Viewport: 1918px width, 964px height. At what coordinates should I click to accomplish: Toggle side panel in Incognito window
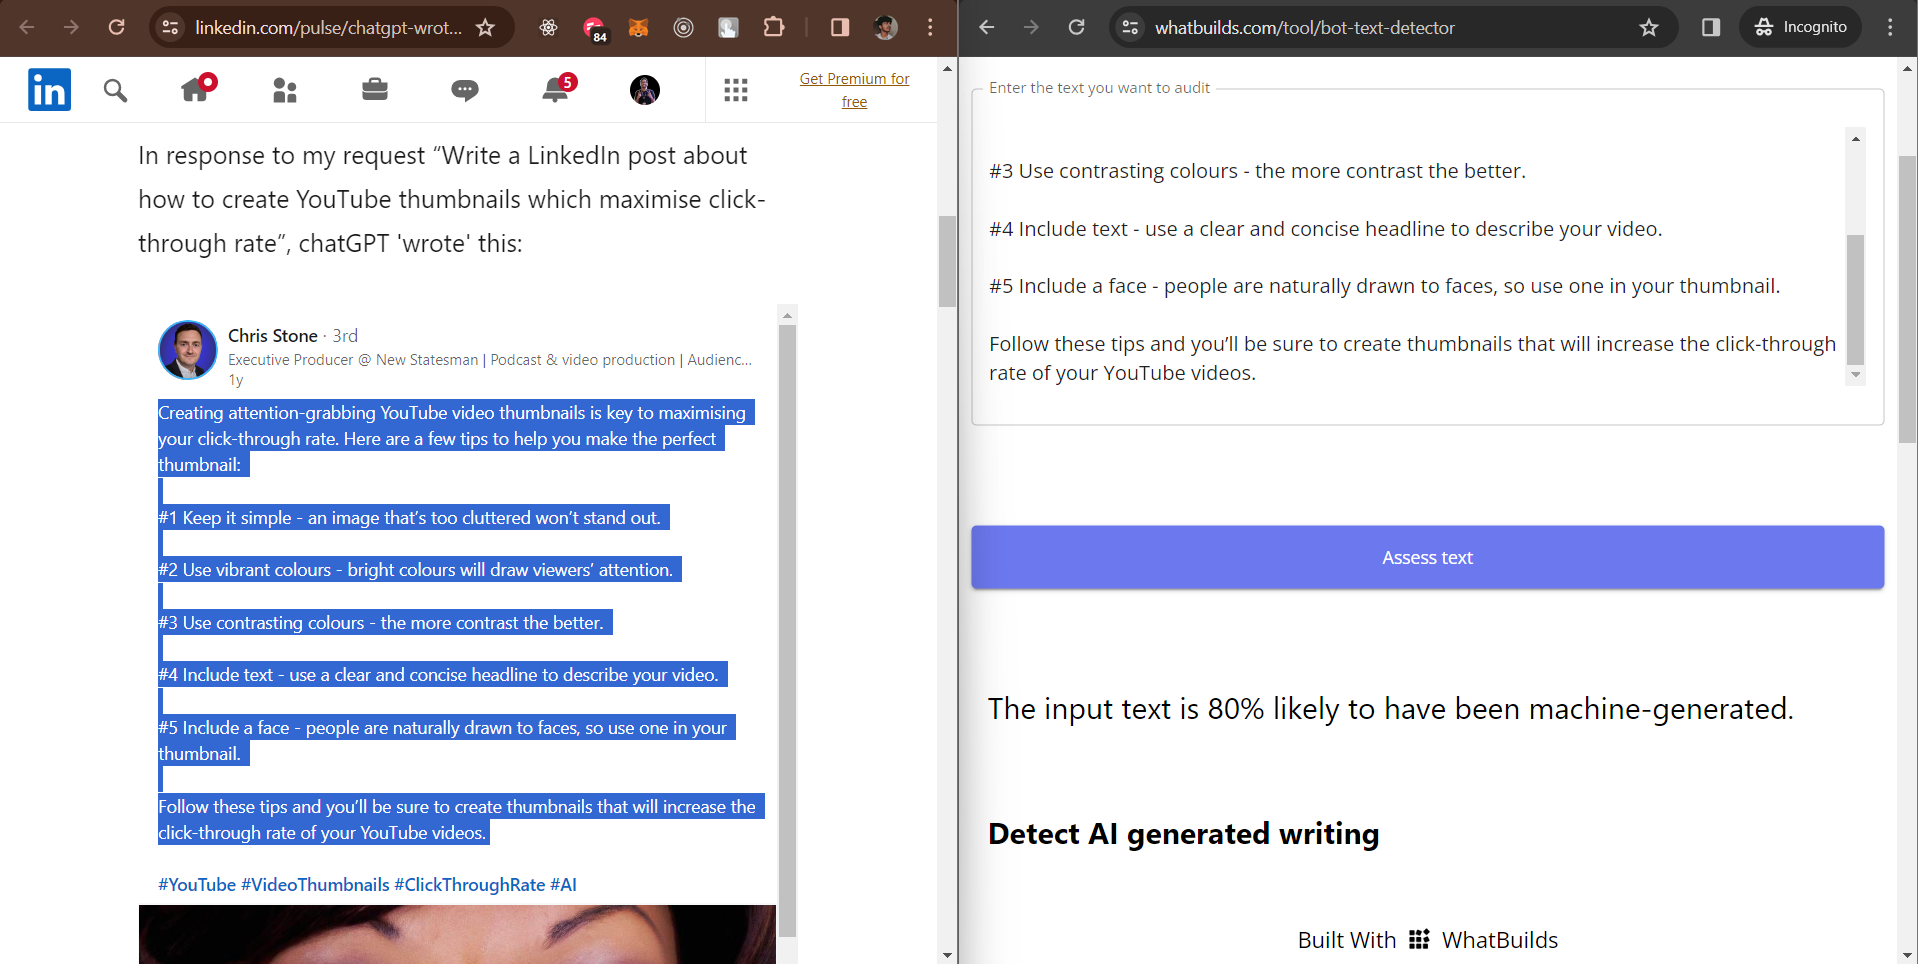1711,27
